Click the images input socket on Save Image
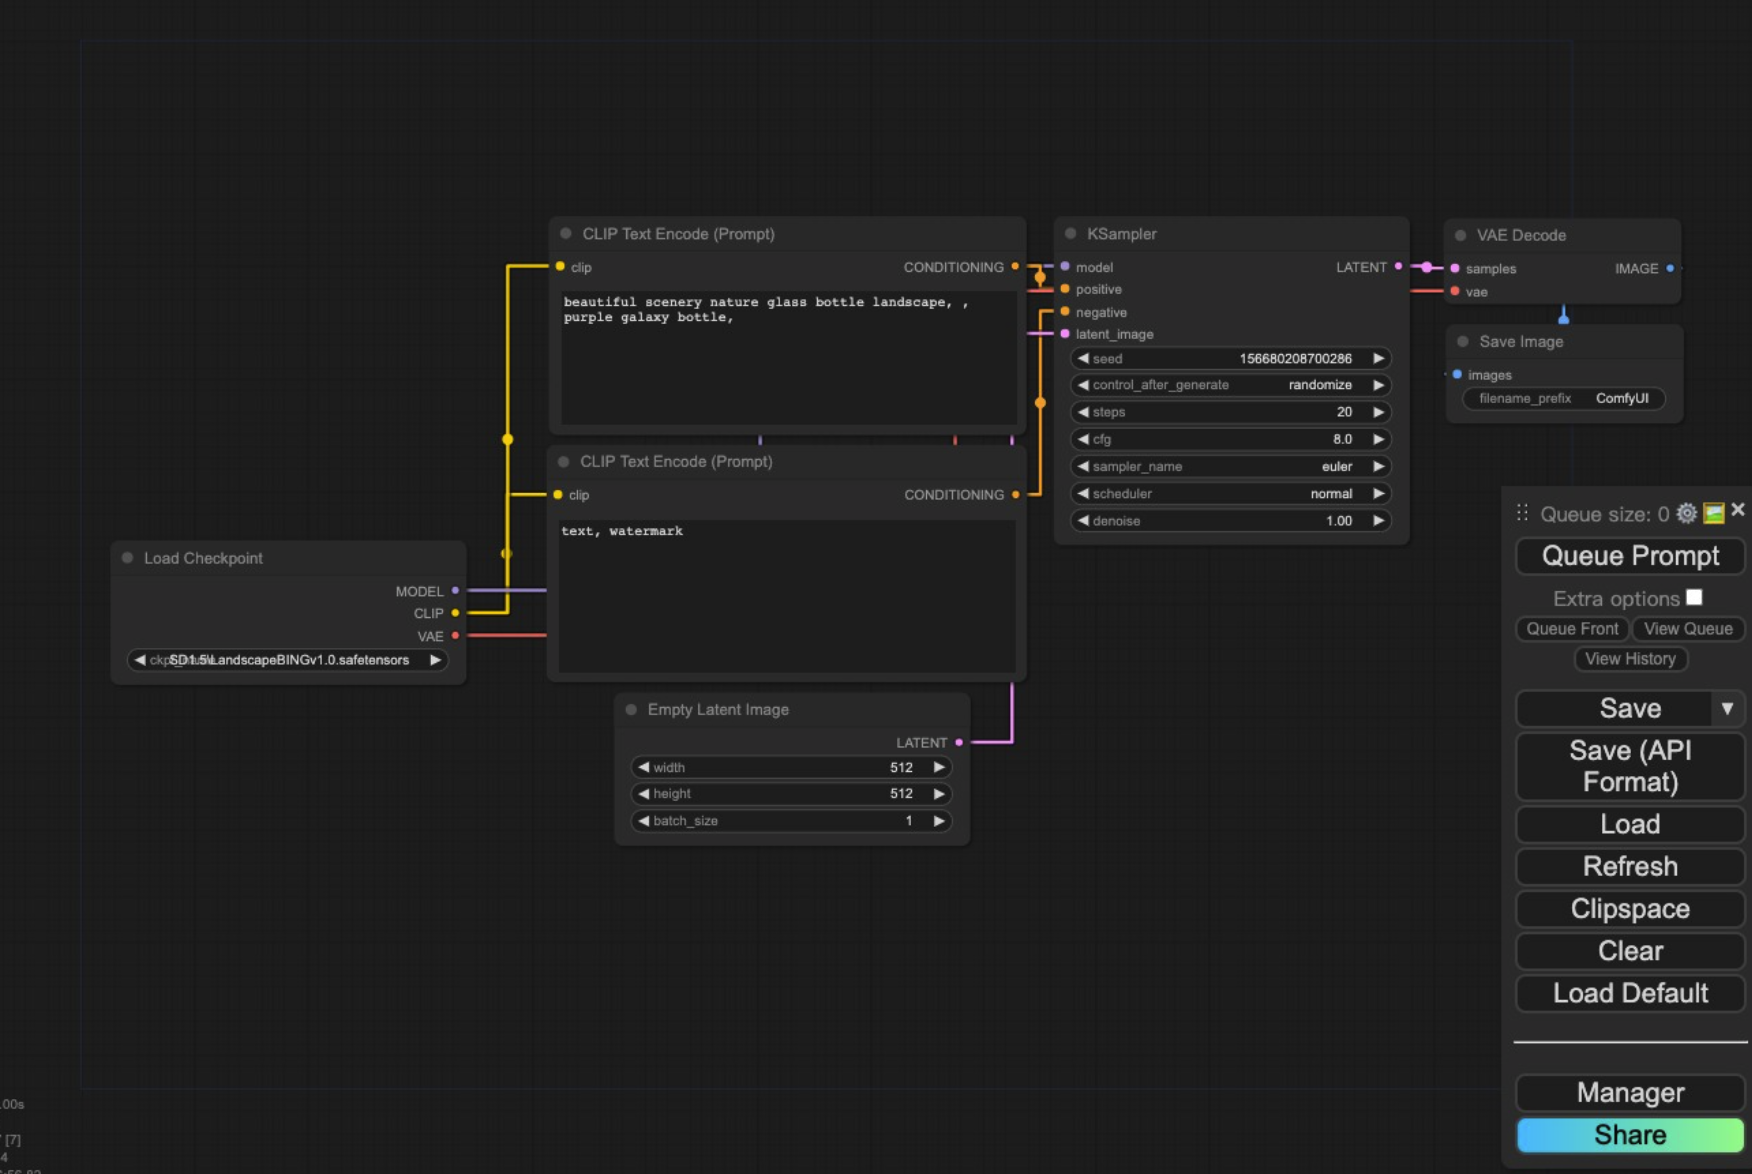This screenshot has width=1752, height=1174. (x=1457, y=375)
